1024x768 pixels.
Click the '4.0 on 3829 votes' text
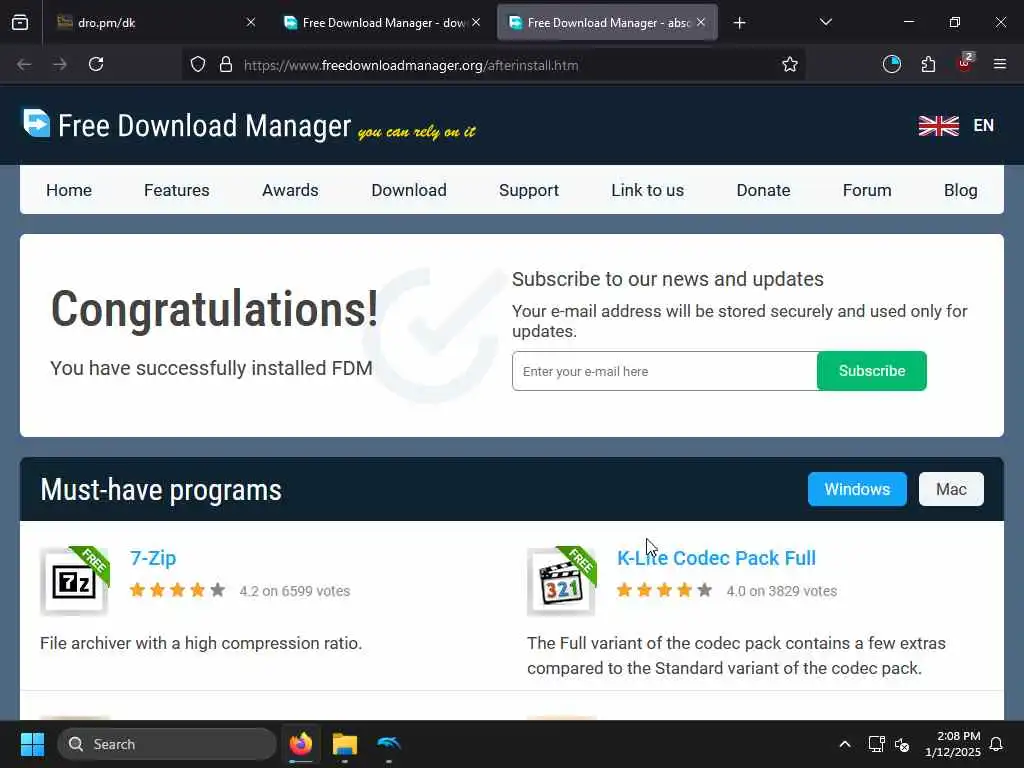coord(782,591)
